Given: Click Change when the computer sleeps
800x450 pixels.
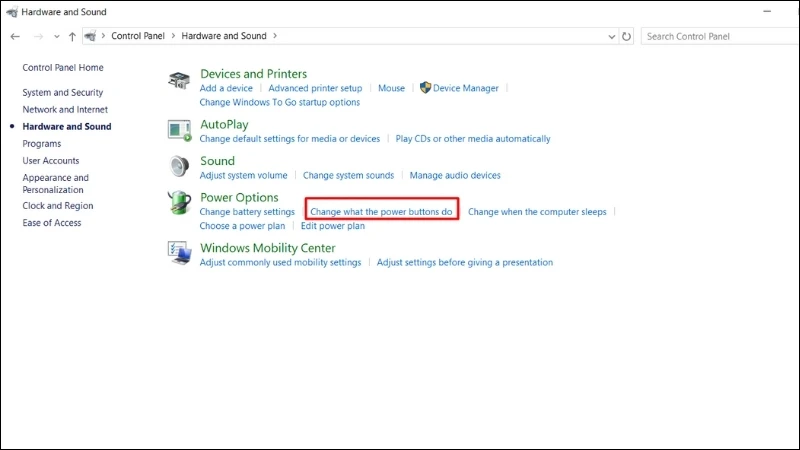Looking at the screenshot, I should 537,211.
